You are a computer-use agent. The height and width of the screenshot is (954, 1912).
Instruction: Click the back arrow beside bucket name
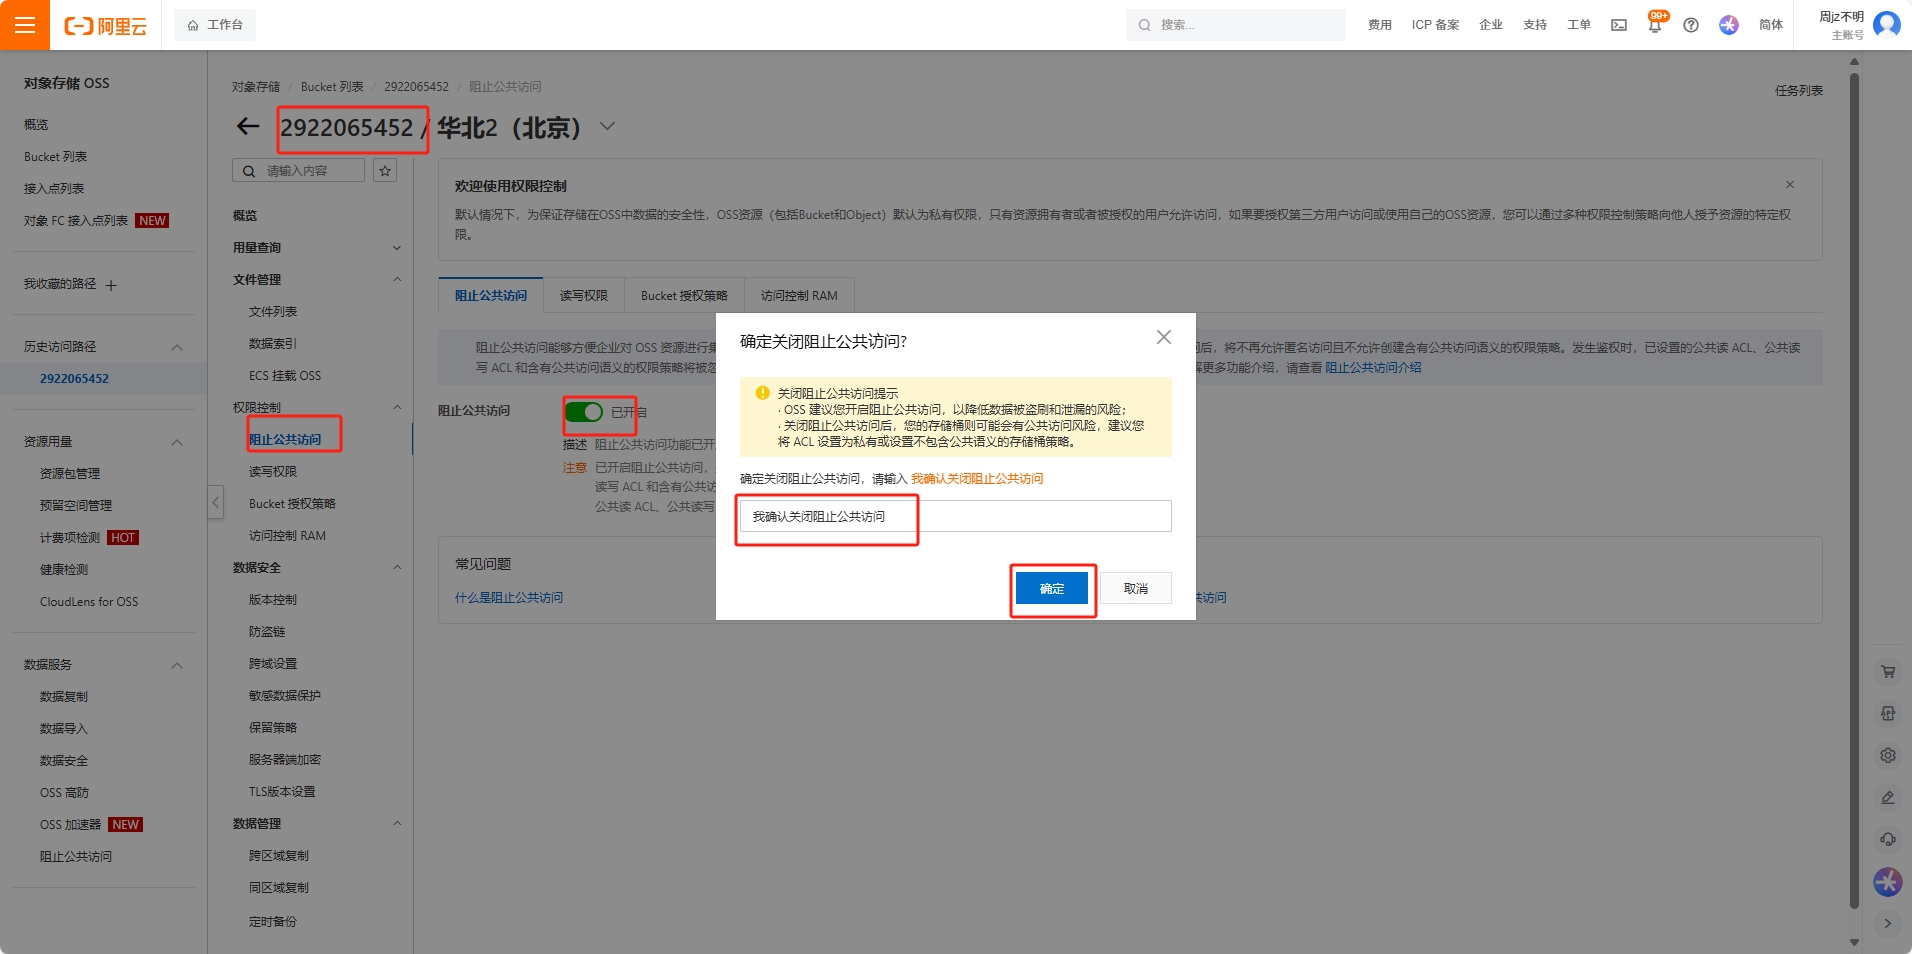click(247, 126)
